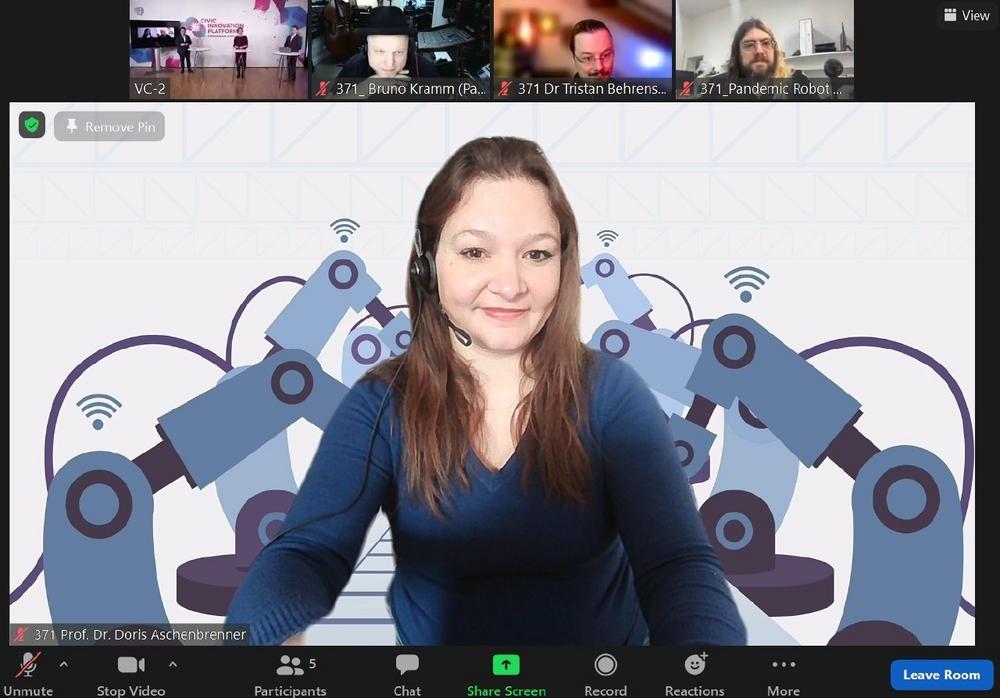
Task: Toggle Stop Video camera button
Action: [x=131, y=666]
